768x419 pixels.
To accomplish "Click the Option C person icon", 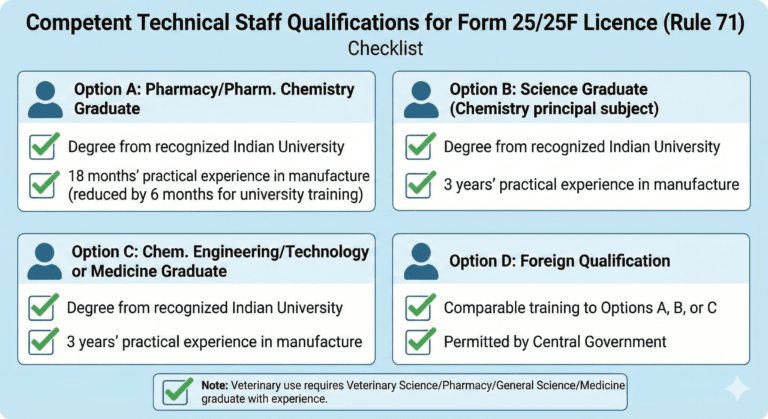I will [x=44, y=262].
